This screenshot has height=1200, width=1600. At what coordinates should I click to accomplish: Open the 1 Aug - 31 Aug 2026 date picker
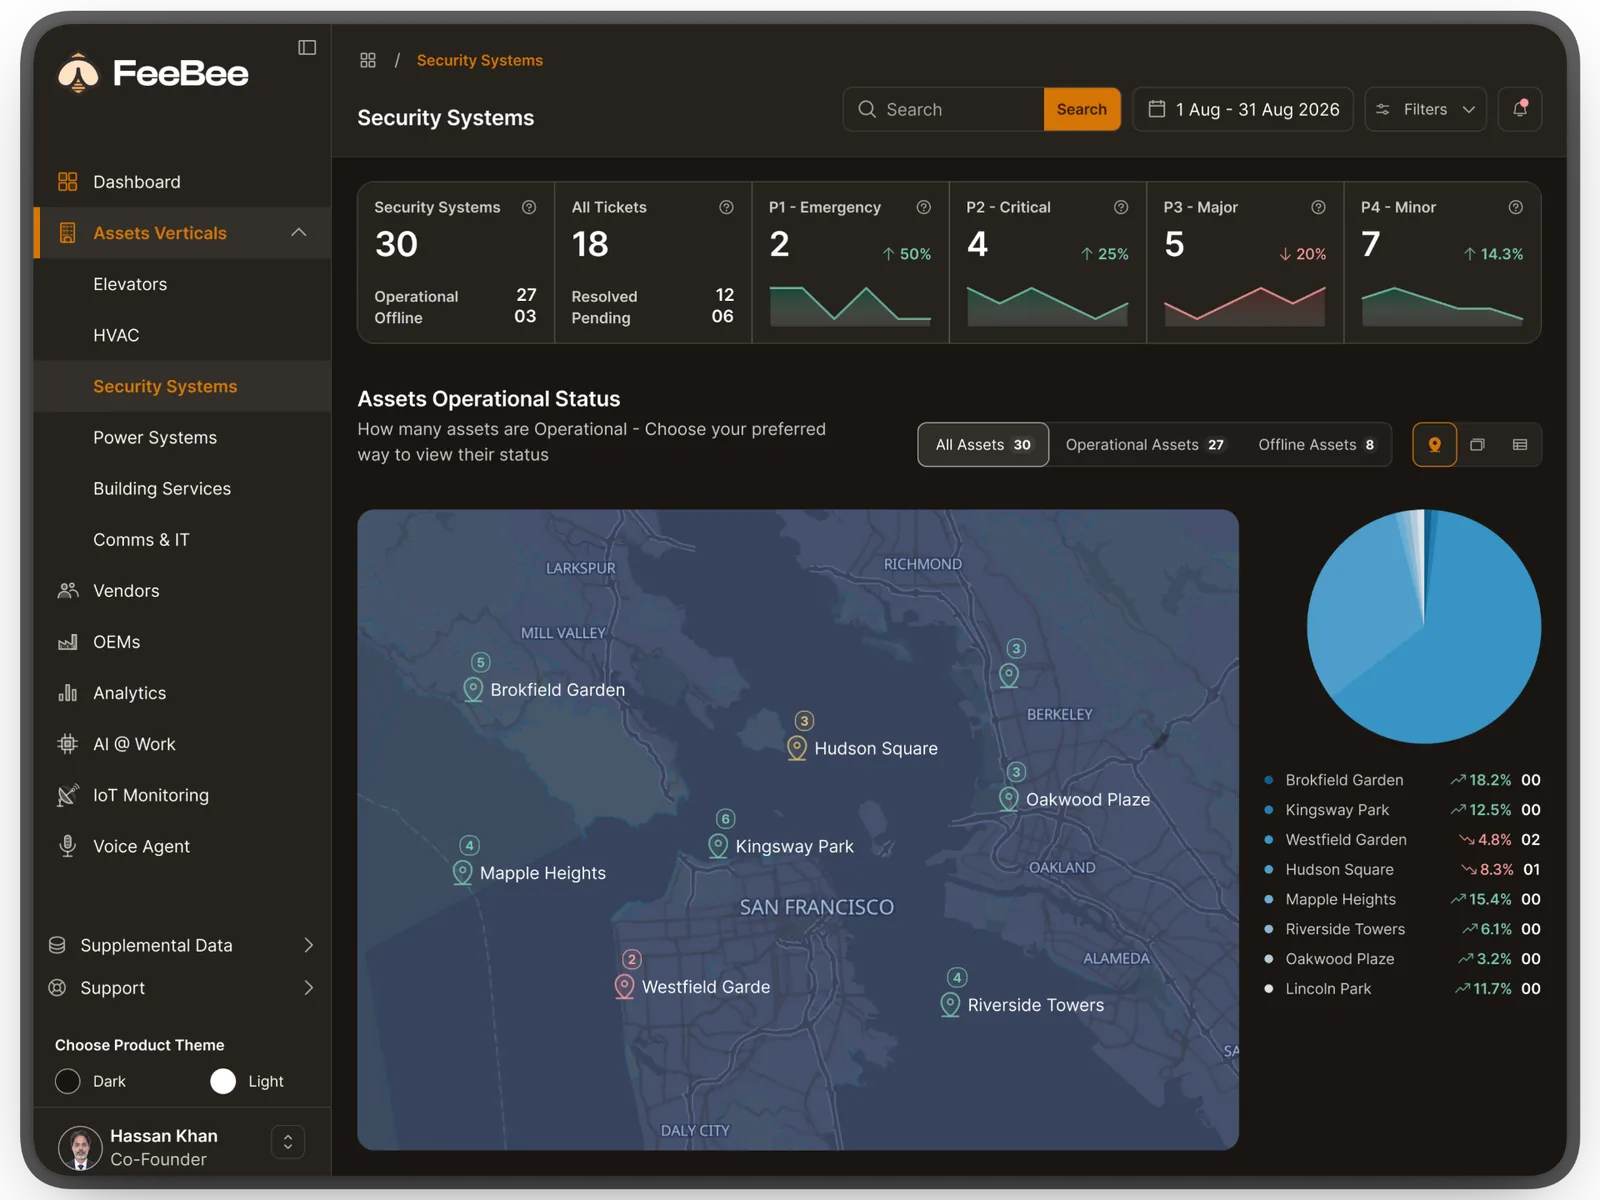coord(1243,109)
